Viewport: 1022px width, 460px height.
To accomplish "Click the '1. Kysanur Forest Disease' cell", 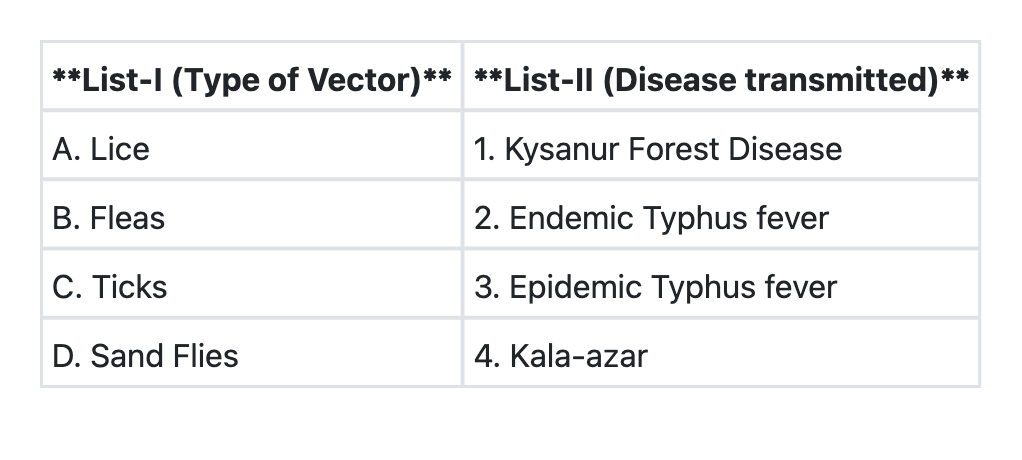I will pos(721,149).
